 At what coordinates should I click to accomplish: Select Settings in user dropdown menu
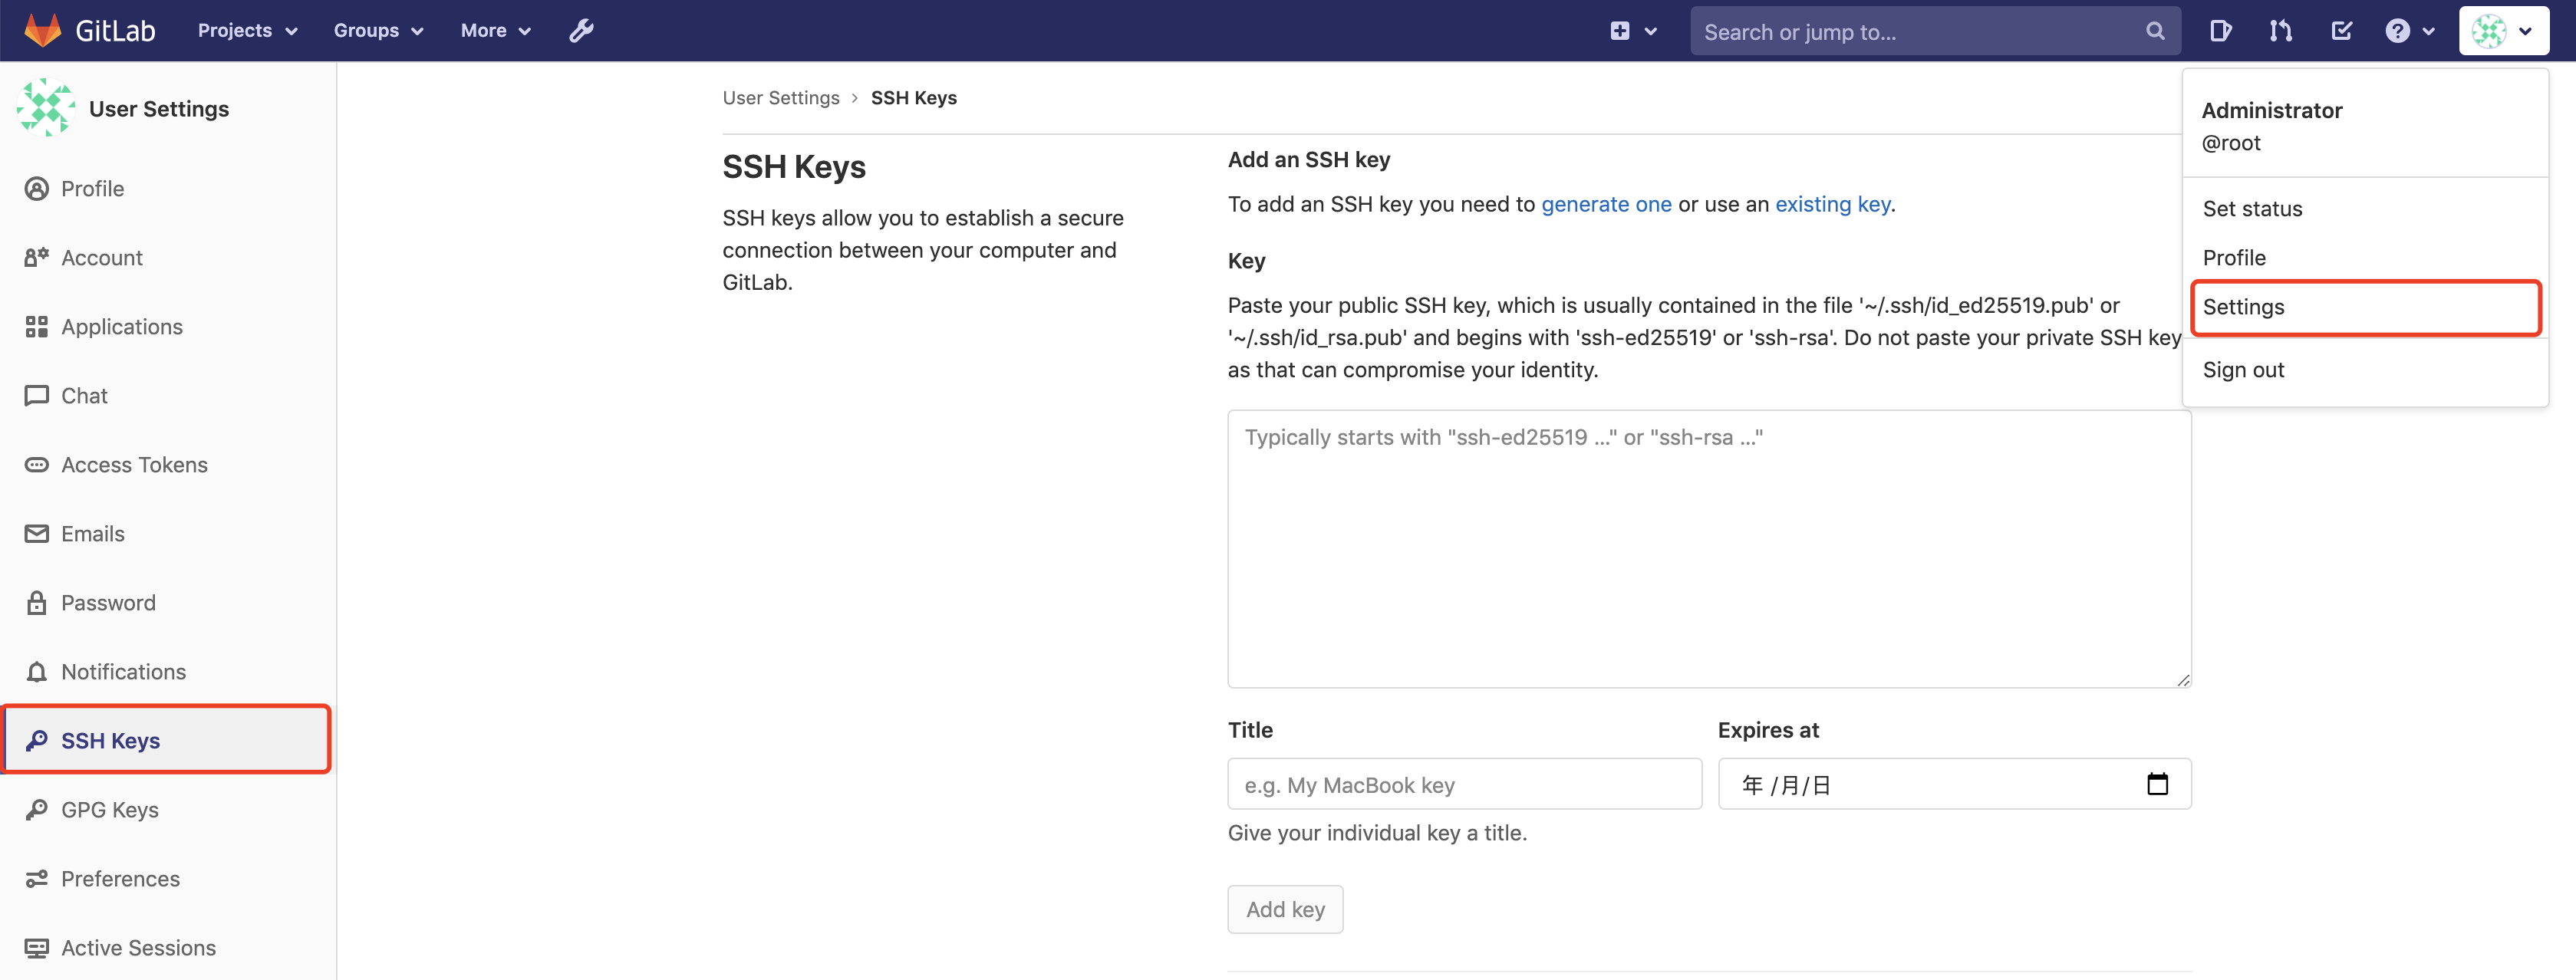2365,307
